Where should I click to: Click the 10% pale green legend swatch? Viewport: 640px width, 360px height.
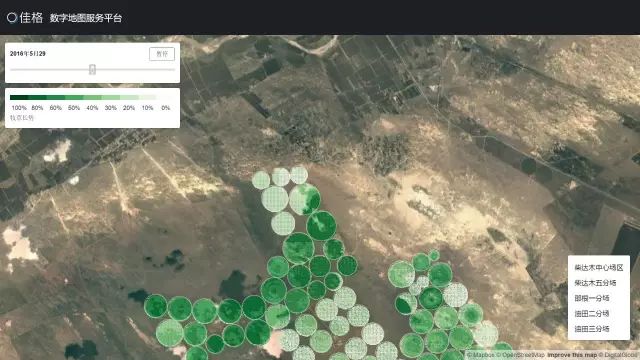point(147,98)
